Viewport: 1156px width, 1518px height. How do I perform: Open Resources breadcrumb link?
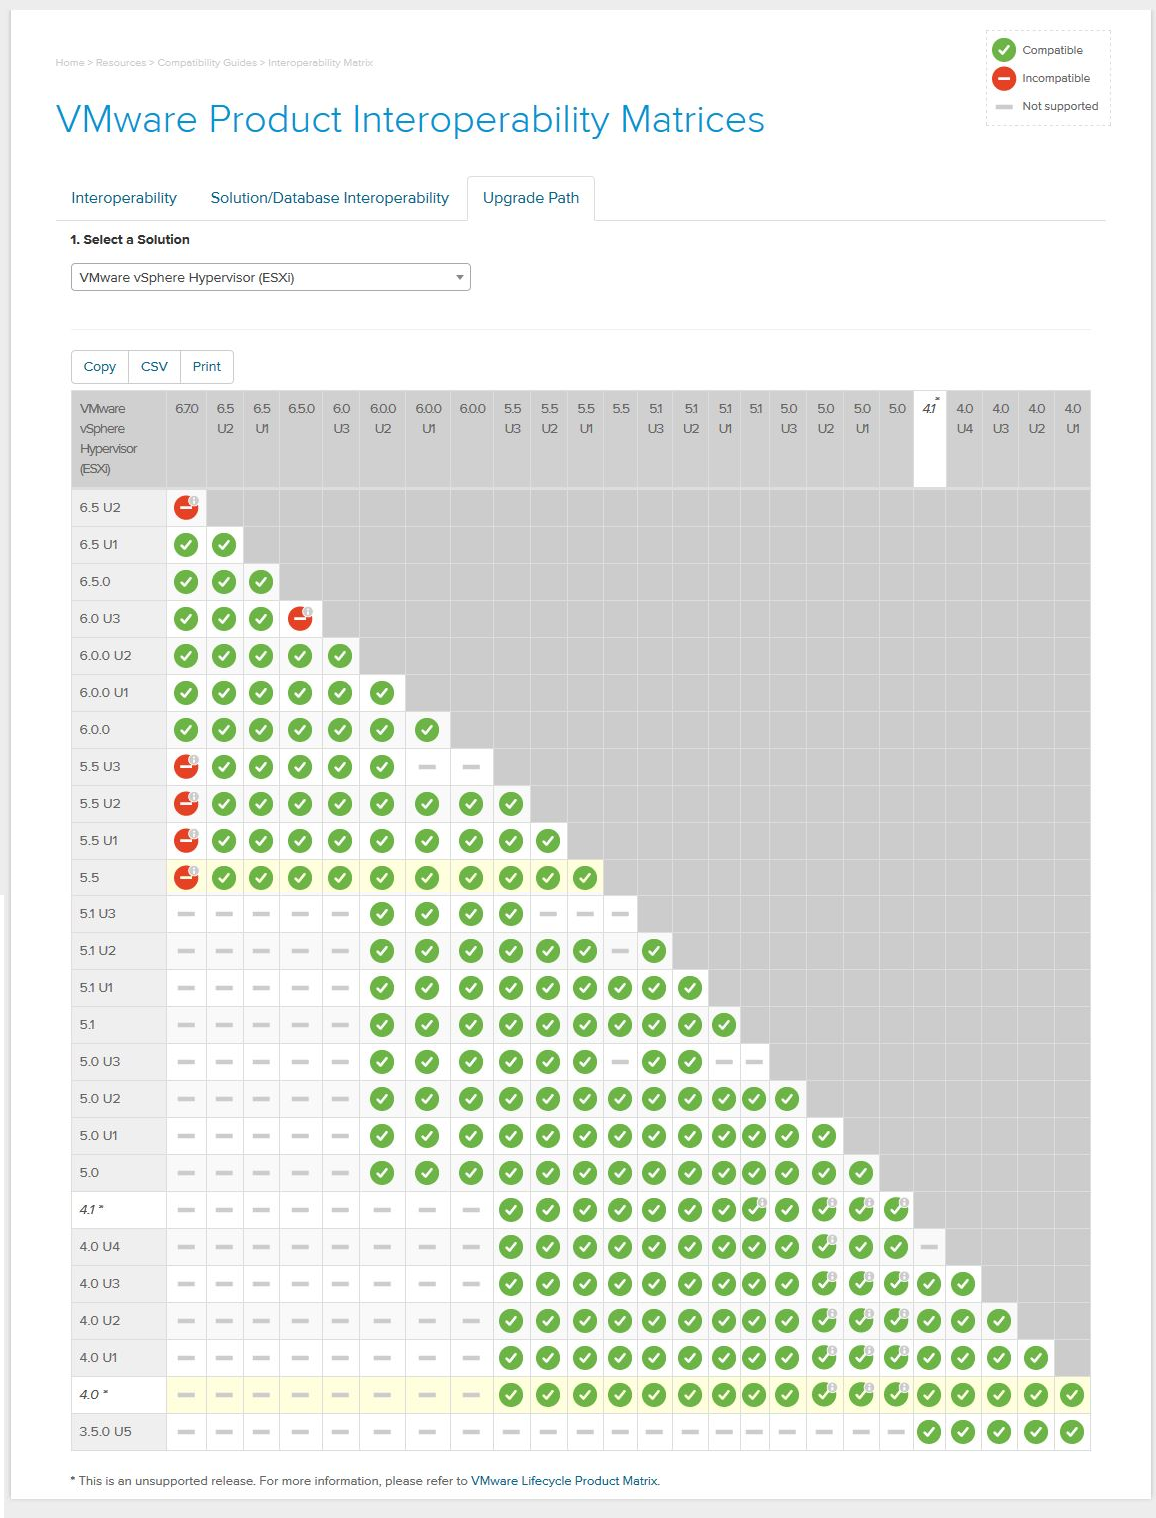coord(121,63)
